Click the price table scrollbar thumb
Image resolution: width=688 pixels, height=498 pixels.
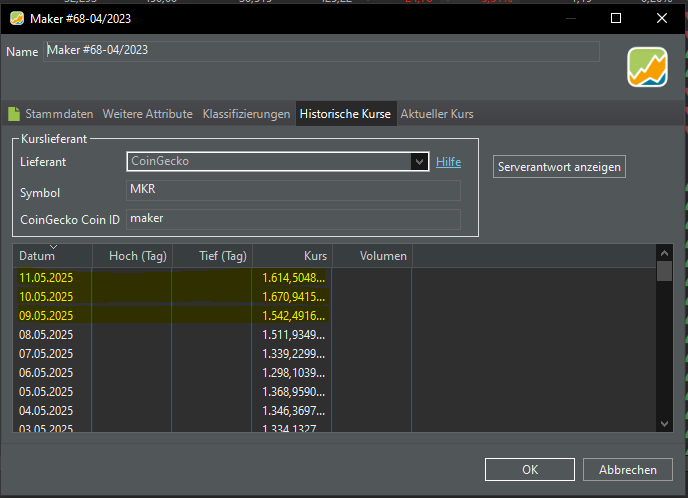point(664,271)
